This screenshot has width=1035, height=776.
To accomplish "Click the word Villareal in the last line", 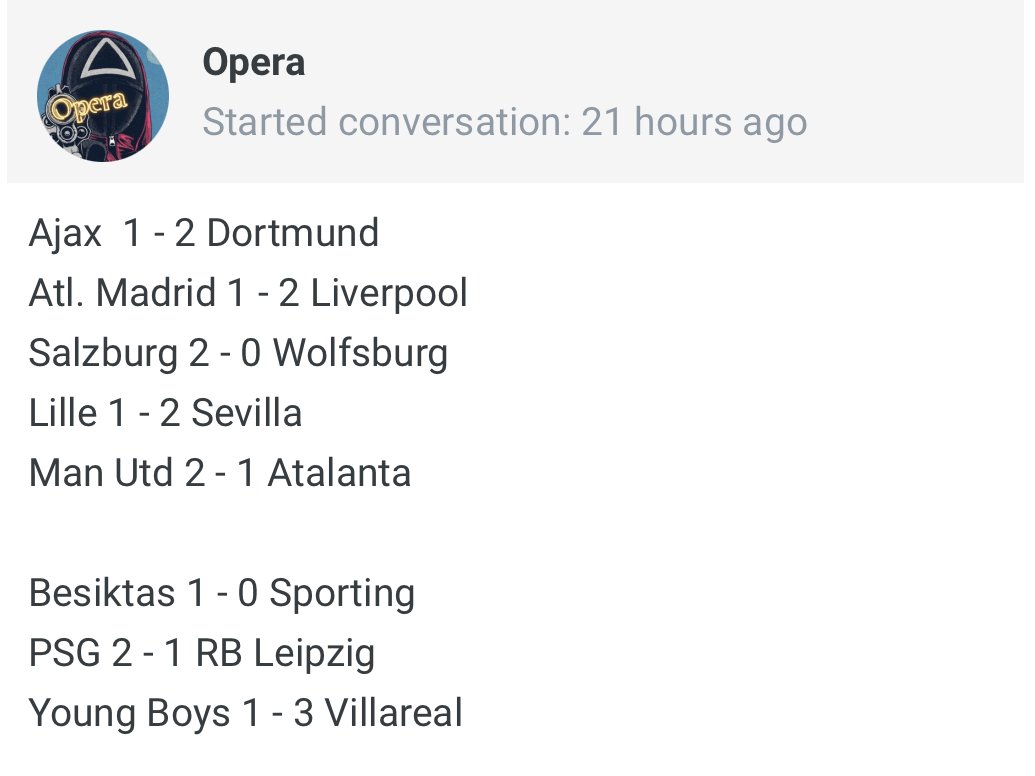I will coord(393,714).
